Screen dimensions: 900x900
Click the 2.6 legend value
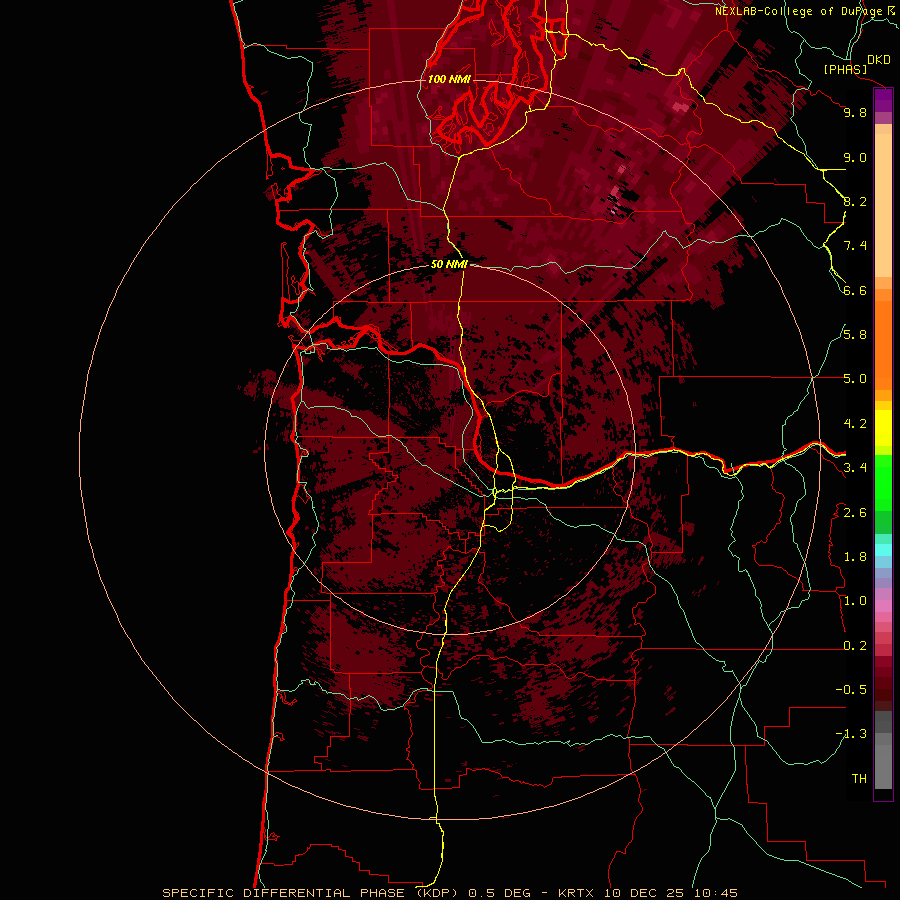[x=855, y=513]
